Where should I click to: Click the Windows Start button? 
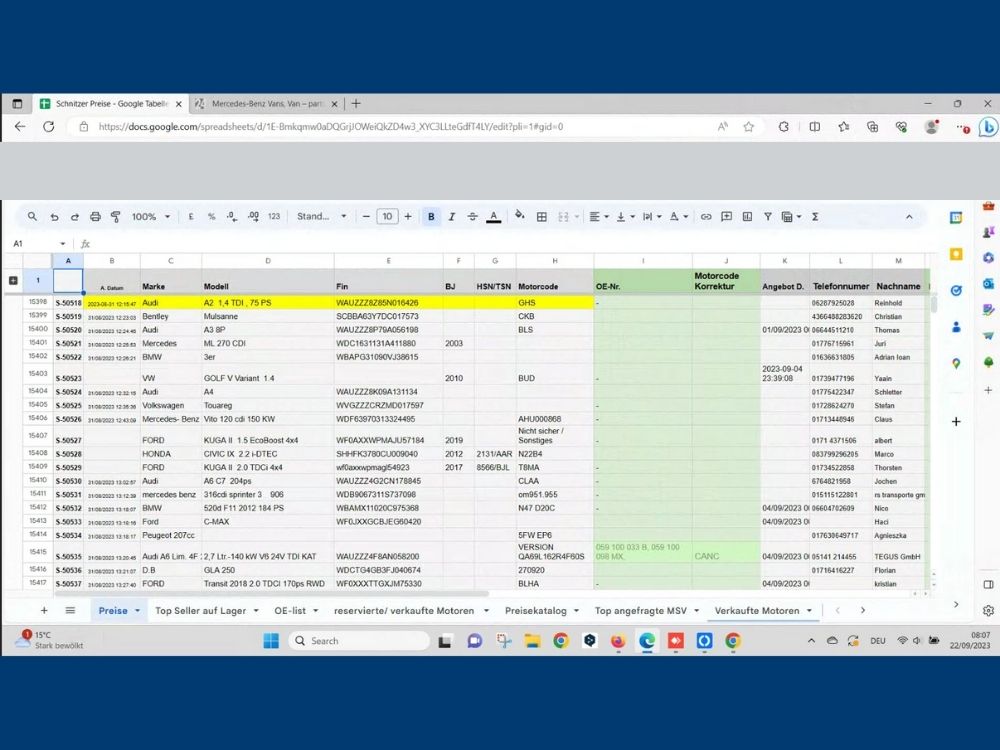point(271,640)
